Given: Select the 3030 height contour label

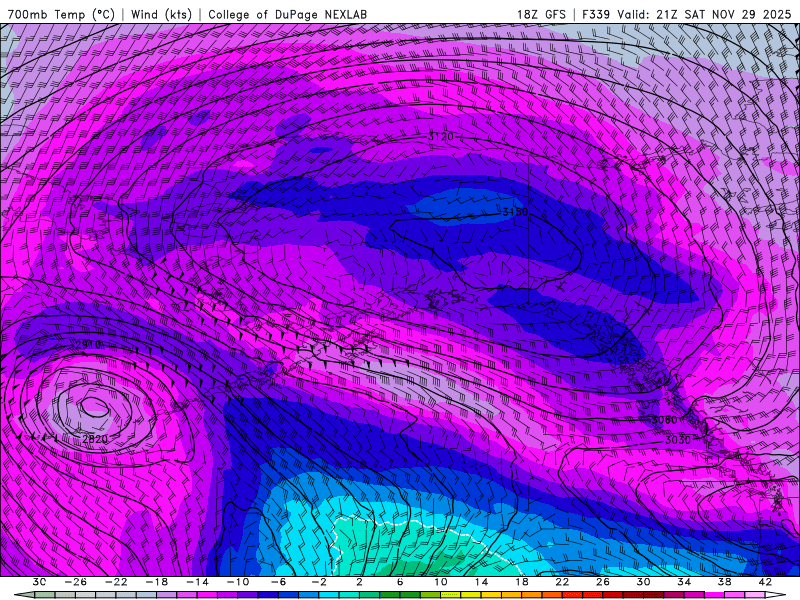Looking at the screenshot, I should (x=678, y=440).
